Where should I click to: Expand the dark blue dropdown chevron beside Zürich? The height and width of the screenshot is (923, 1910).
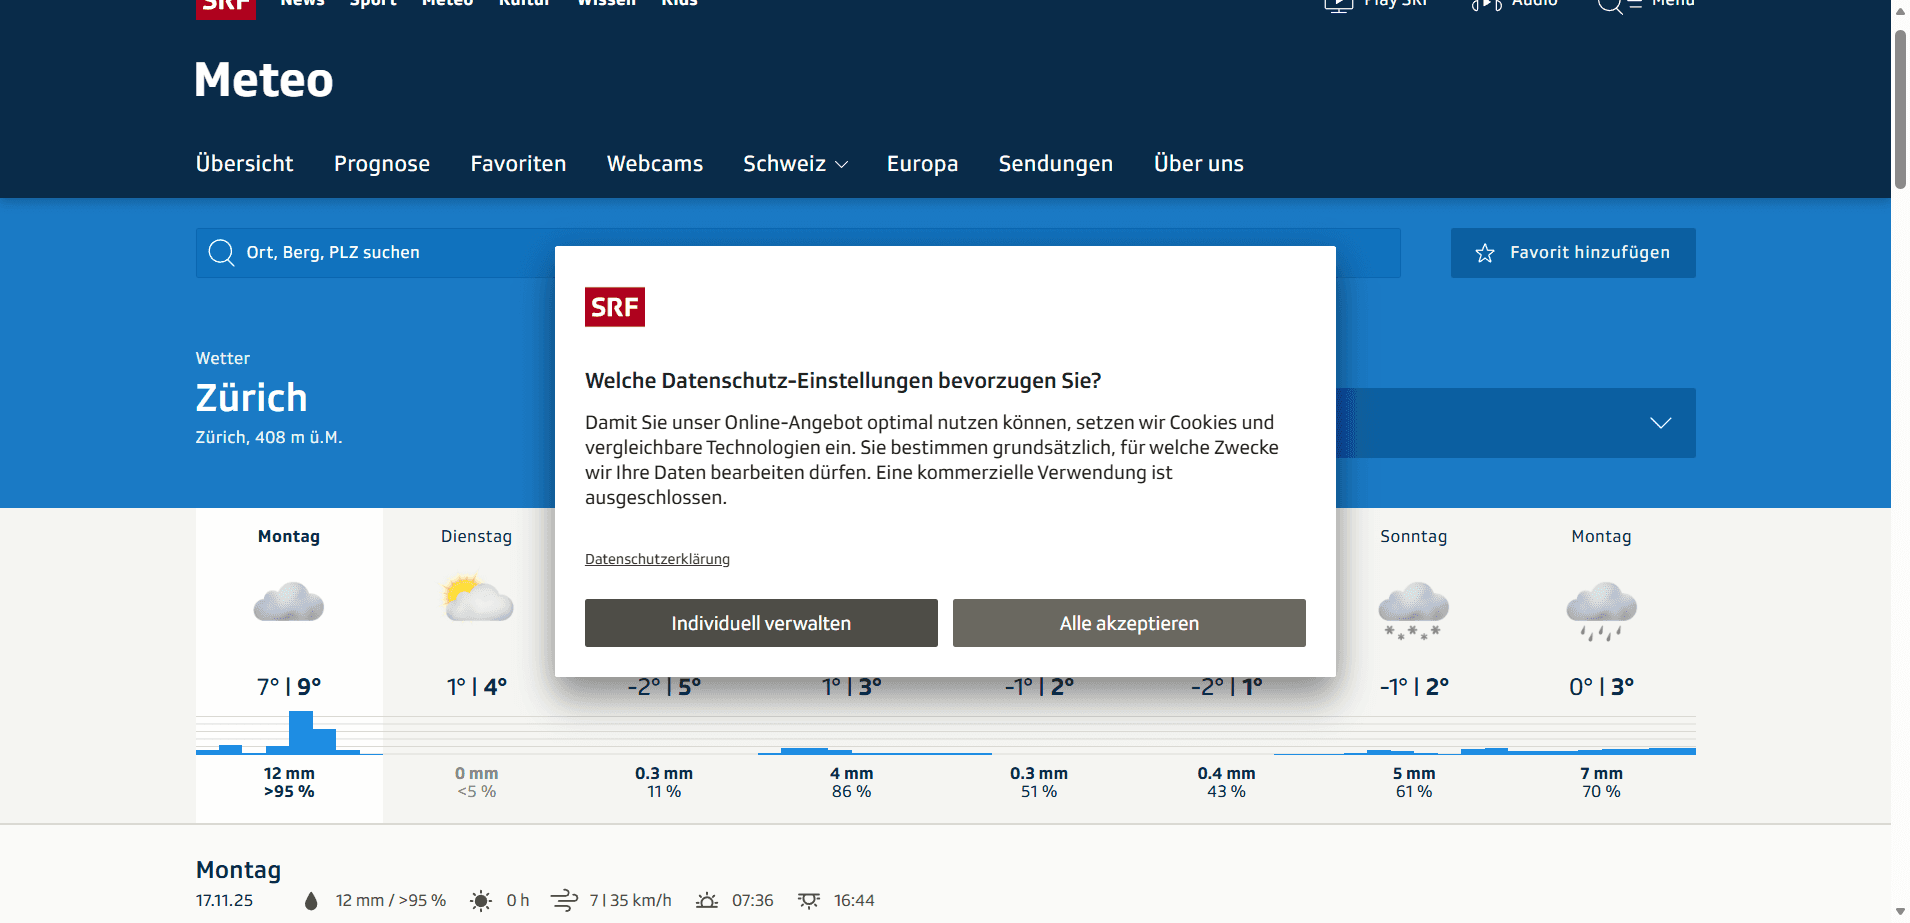point(1661,423)
